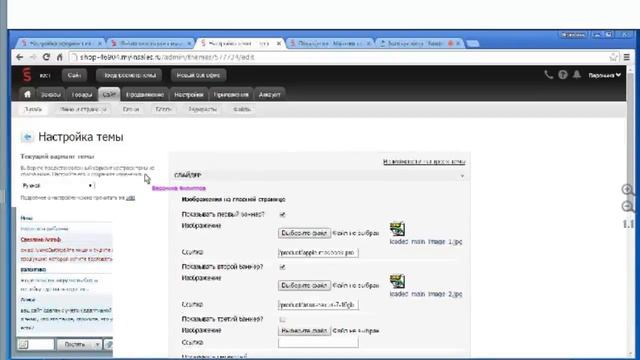This screenshot has height=360, width=640.
Task: Open the Chrome hamburger menu
Action: click(x=627, y=58)
